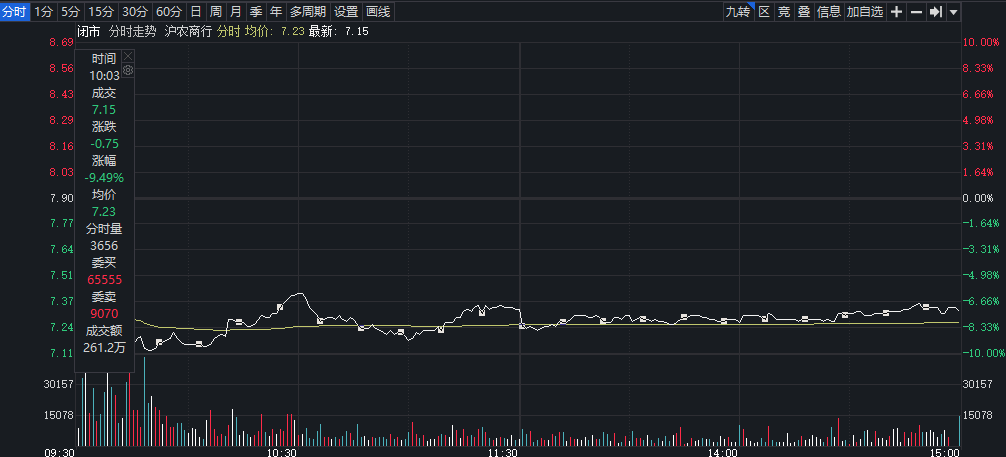Screen dimensions: 1006x457
Task: Click the 闭市 market status label
Action: point(88,31)
